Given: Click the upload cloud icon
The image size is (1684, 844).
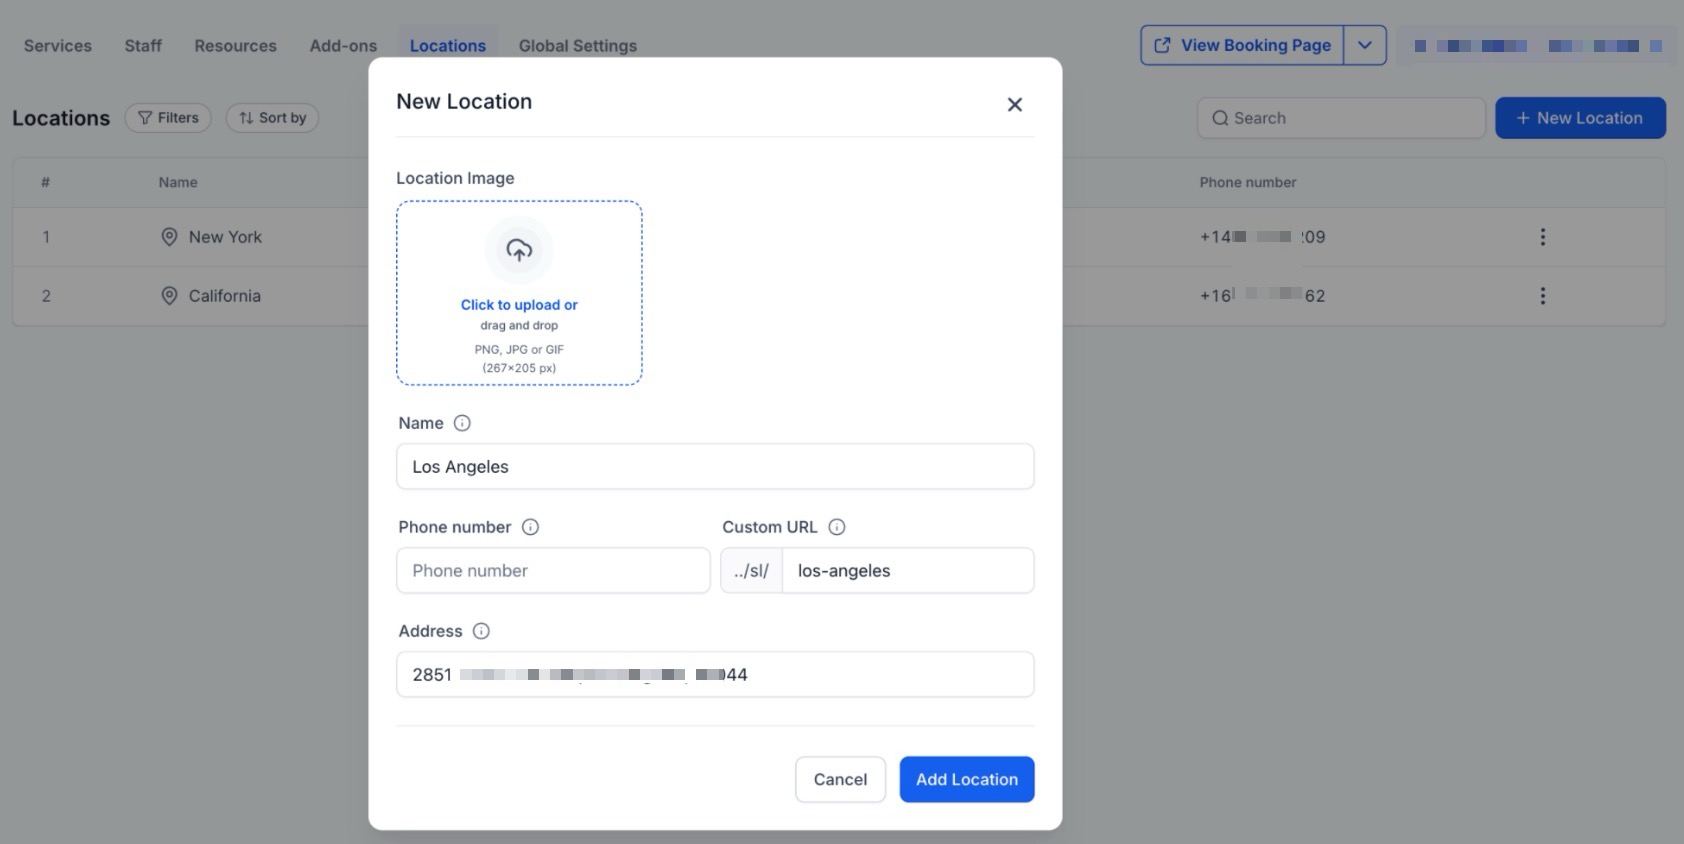Looking at the screenshot, I should (519, 250).
